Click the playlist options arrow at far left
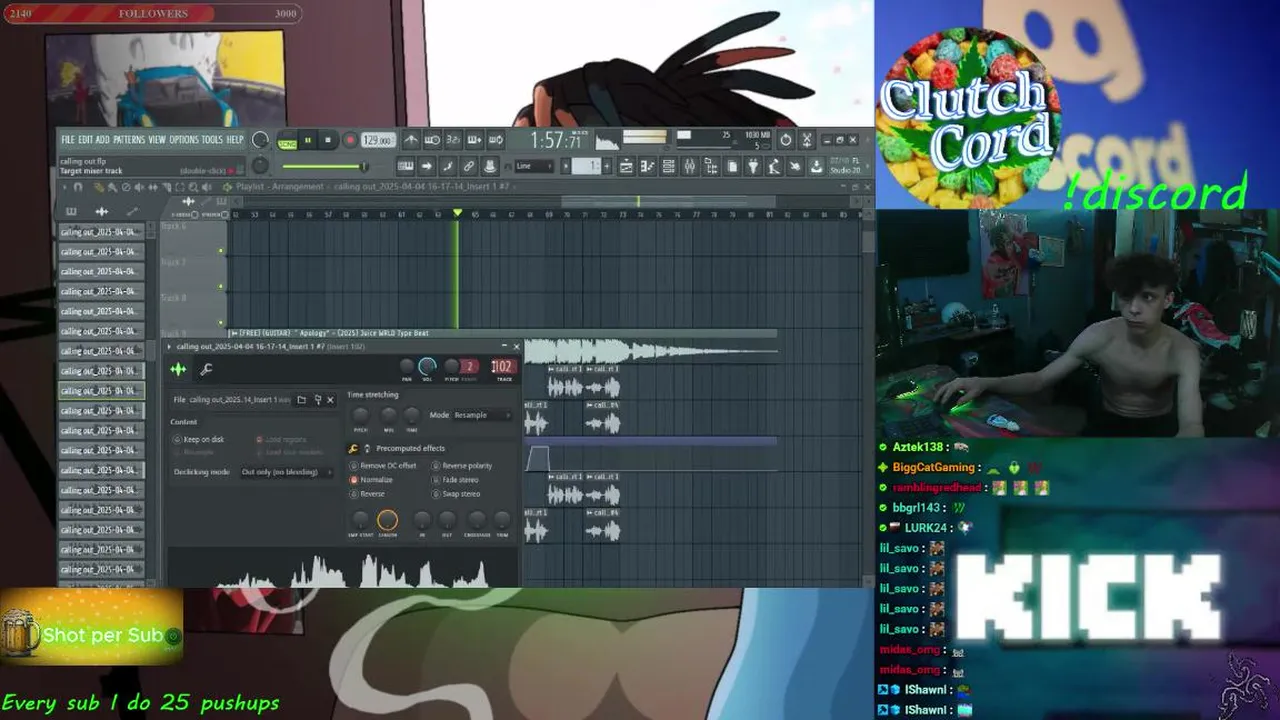This screenshot has width=1280, height=720. pos(64,187)
